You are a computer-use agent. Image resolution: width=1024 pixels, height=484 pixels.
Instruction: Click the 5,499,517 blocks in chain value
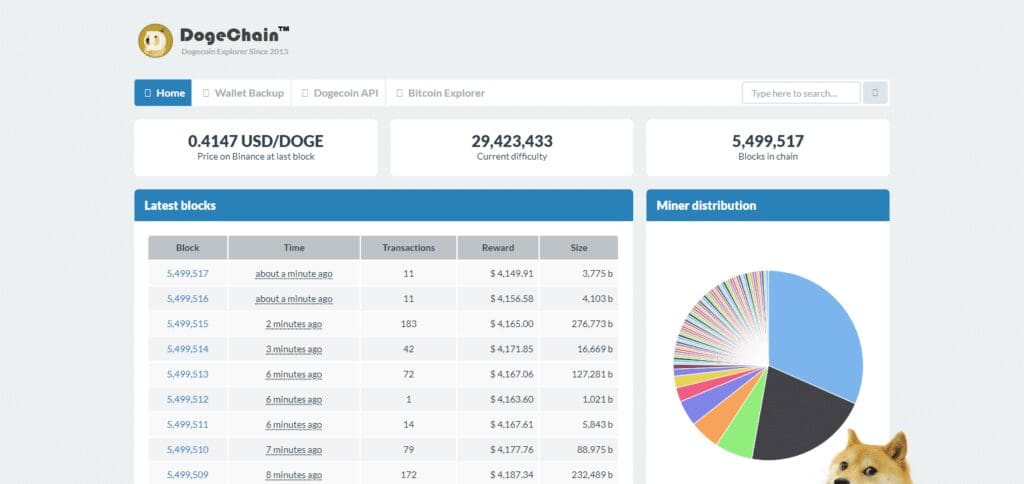click(x=768, y=141)
